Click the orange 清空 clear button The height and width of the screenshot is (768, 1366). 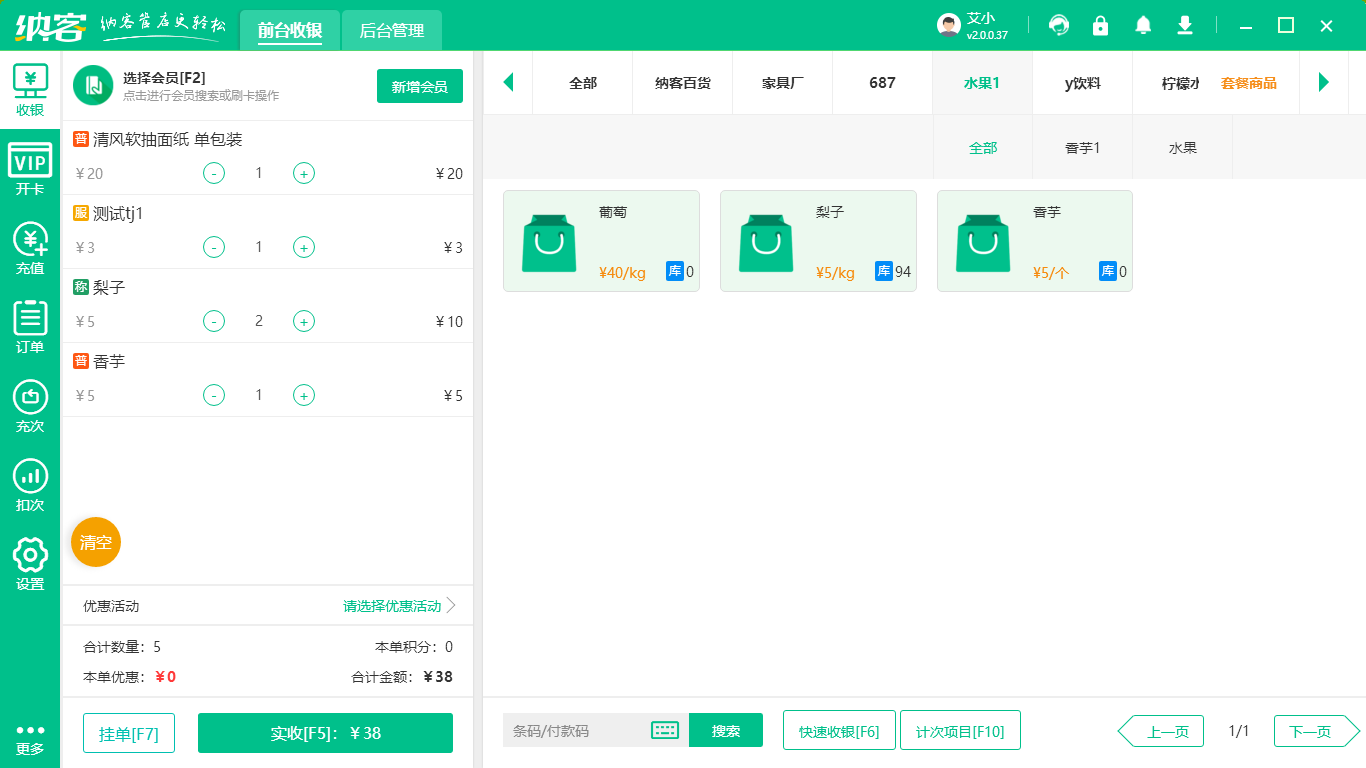pos(96,542)
